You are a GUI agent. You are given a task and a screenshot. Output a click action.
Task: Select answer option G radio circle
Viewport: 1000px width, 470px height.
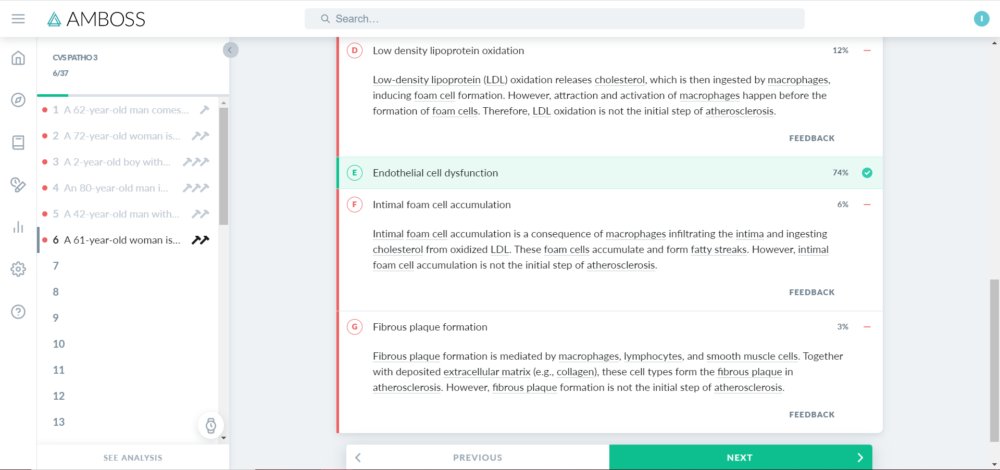[x=354, y=327]
